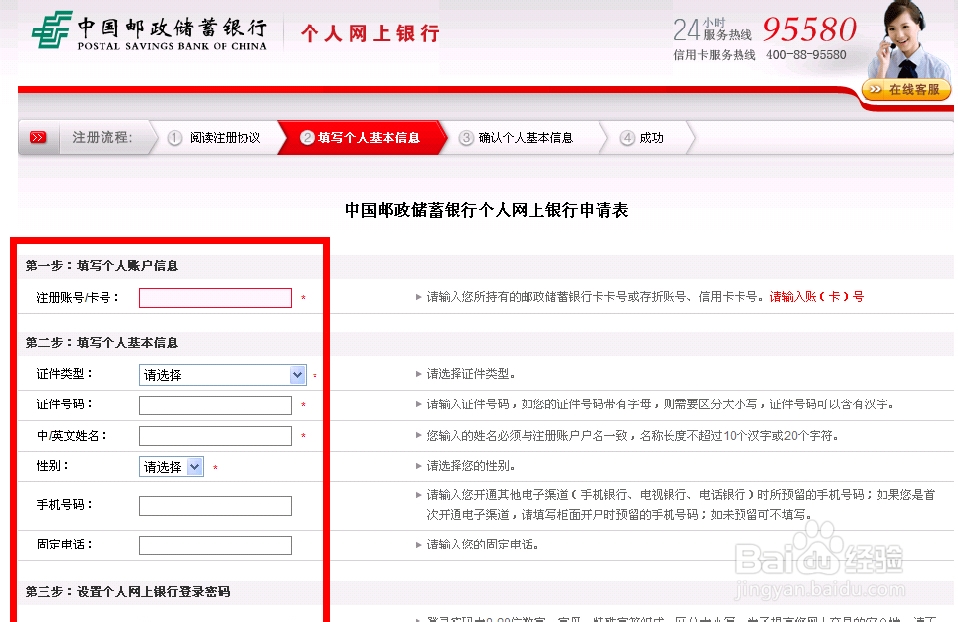Focus the 中/英文姓名 input field
The image size is (958, 622).
pyautogui.click(x=215, y=436)
